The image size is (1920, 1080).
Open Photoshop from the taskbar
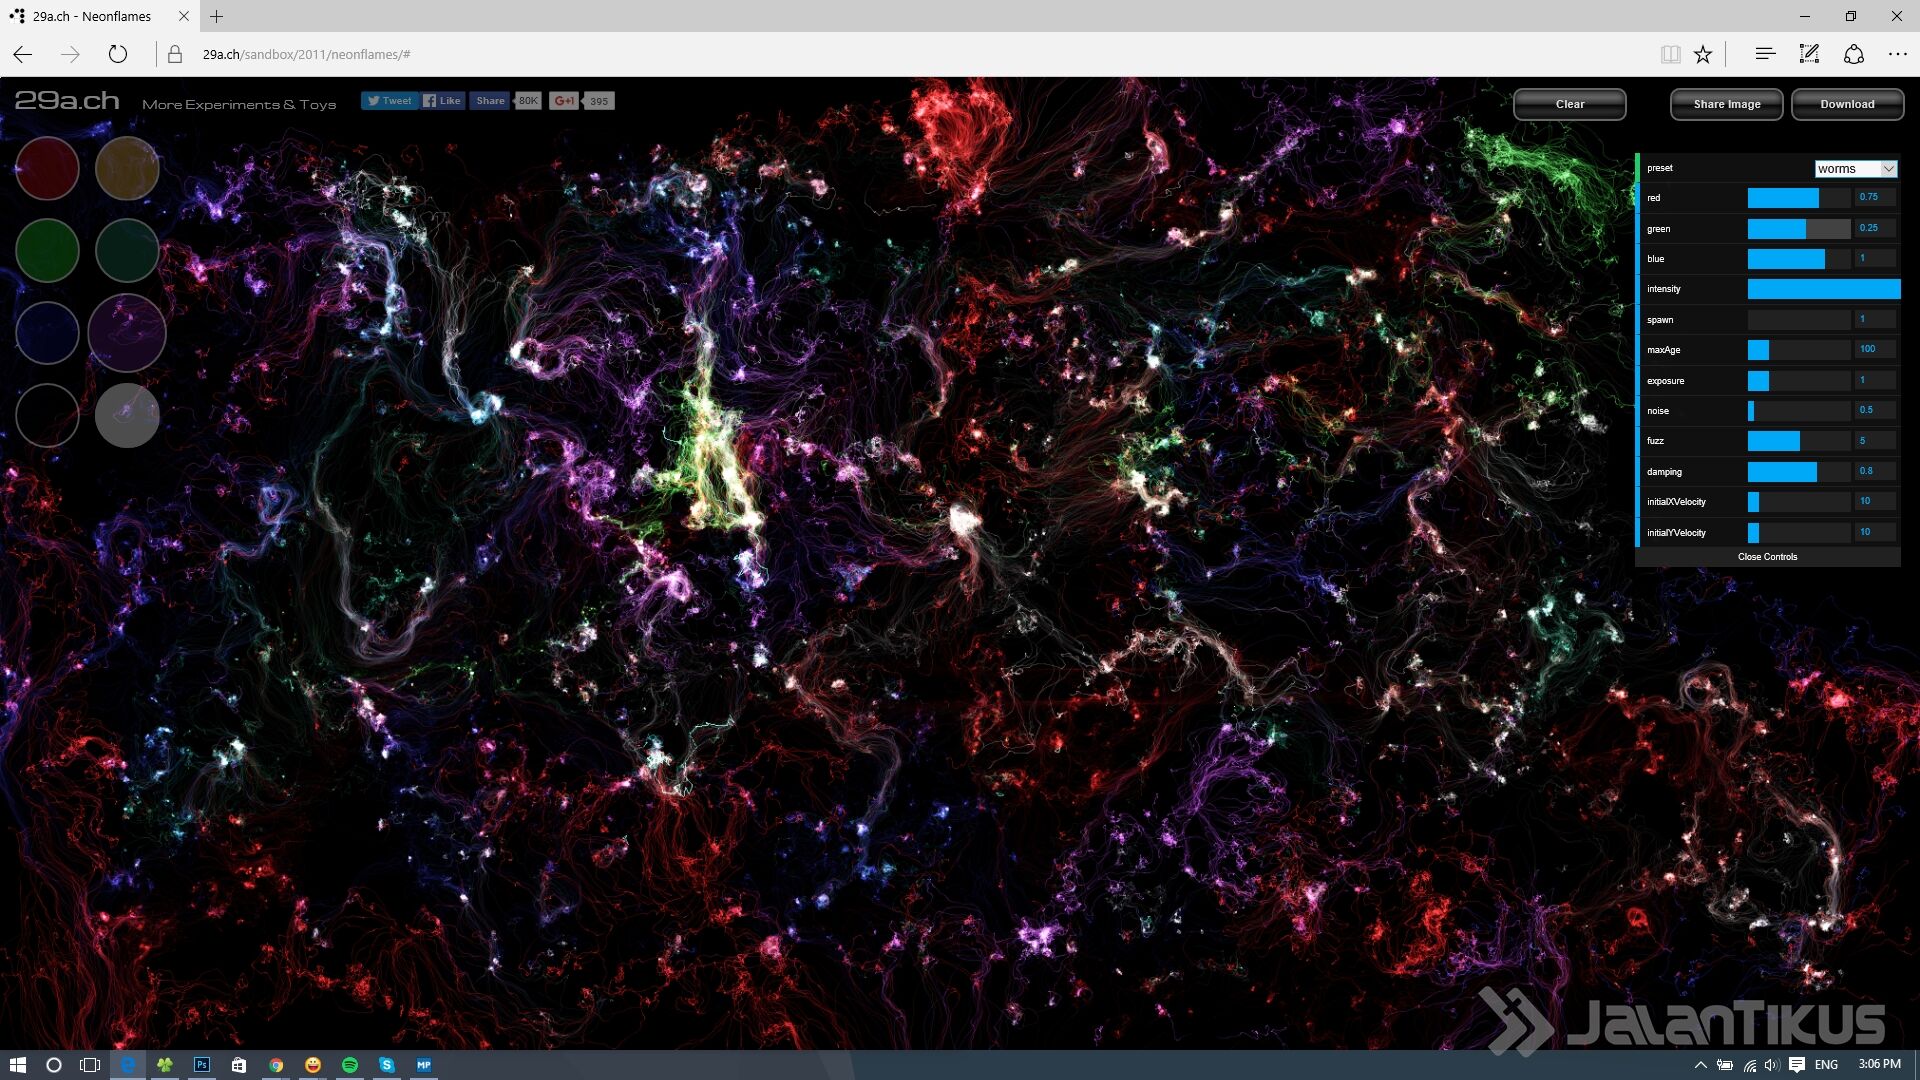[x=202, y=1065]
